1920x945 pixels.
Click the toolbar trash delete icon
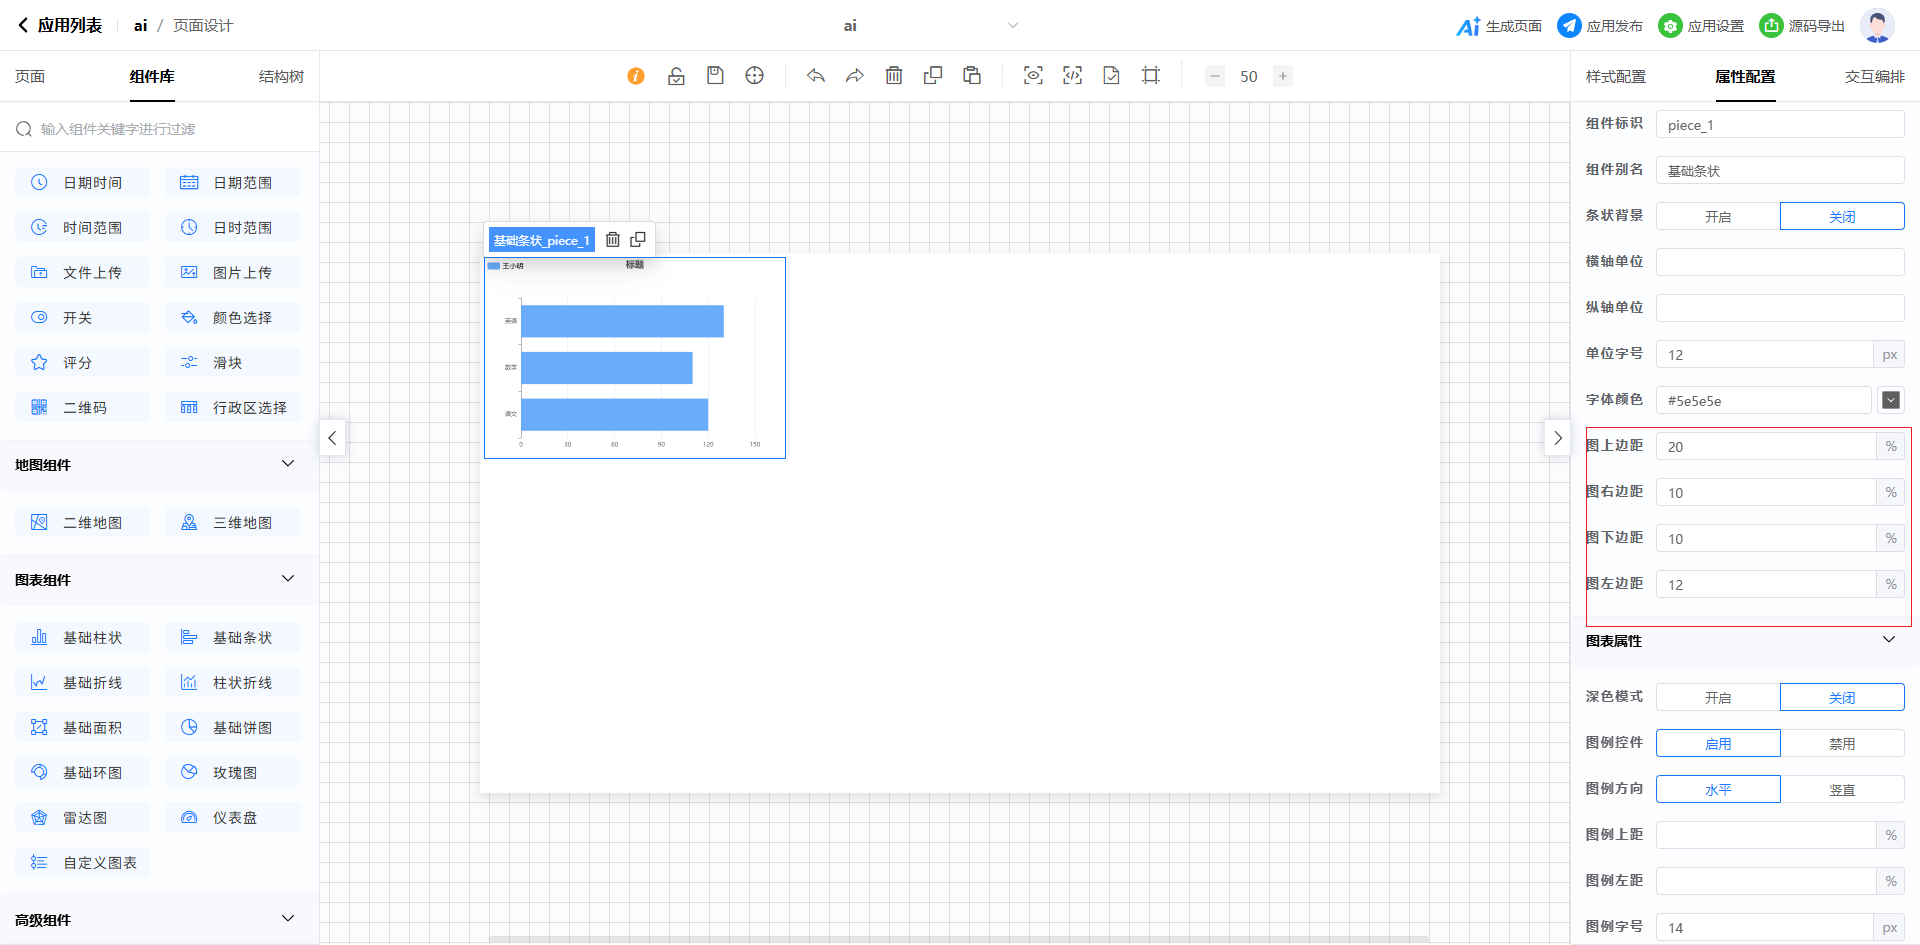pos(894,76)
